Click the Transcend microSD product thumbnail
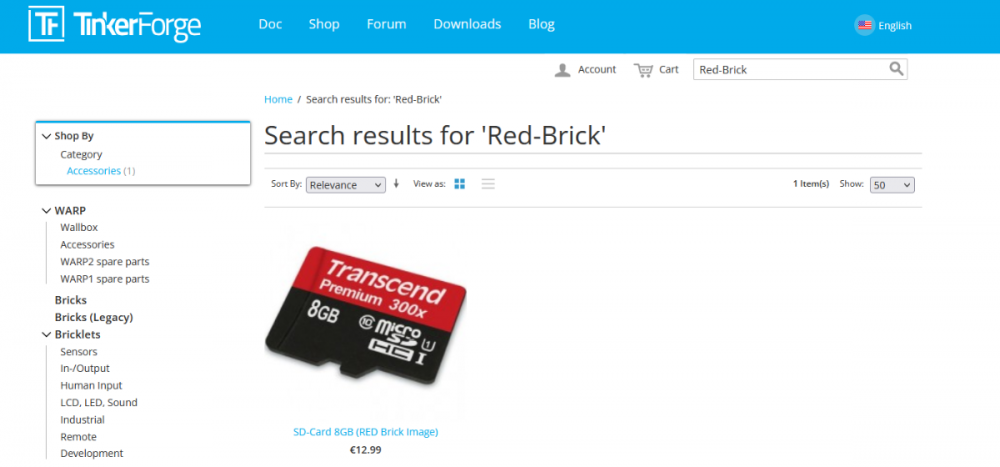Viewport: 1000px width, 467px height. coord(365,316)
